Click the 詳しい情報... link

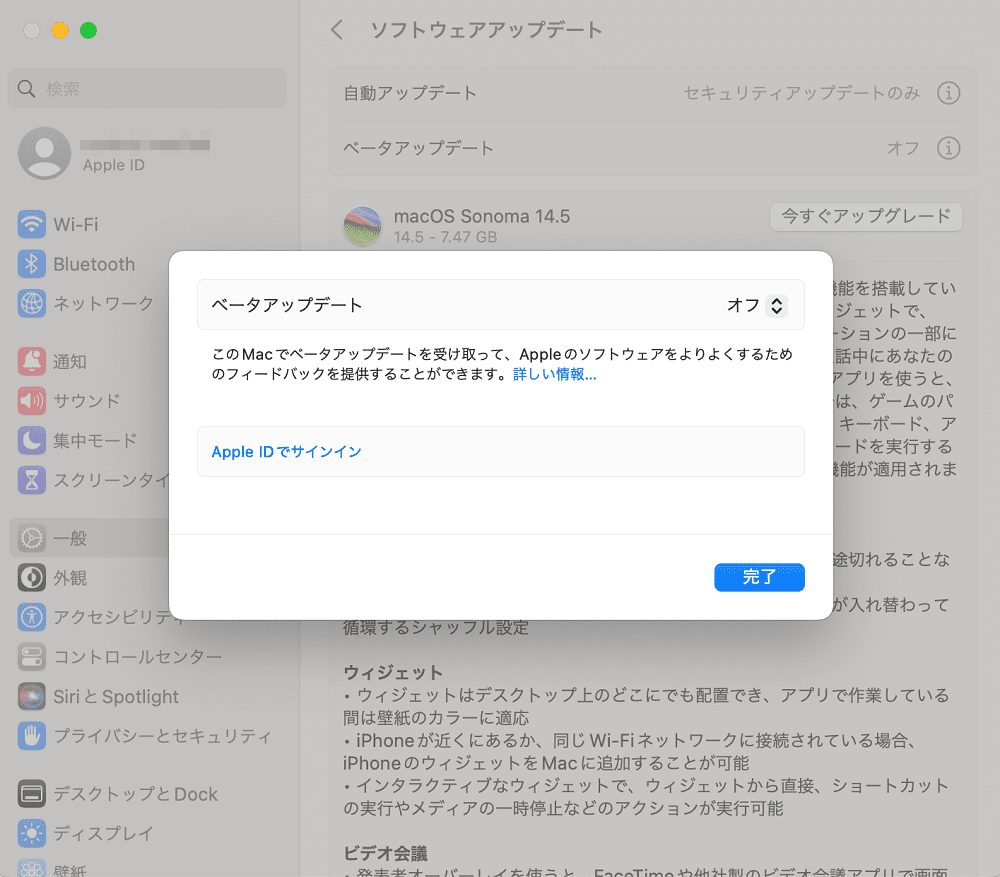pos(554,374)
